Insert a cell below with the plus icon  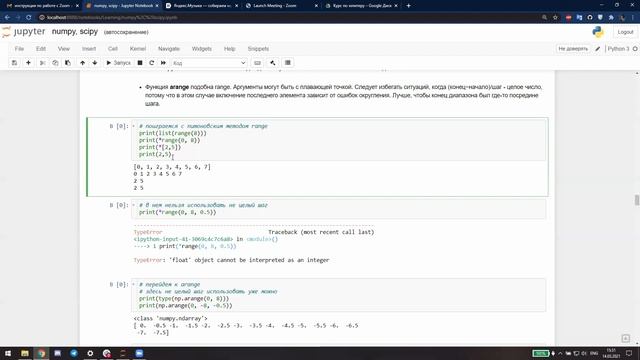tap(28, 63)
